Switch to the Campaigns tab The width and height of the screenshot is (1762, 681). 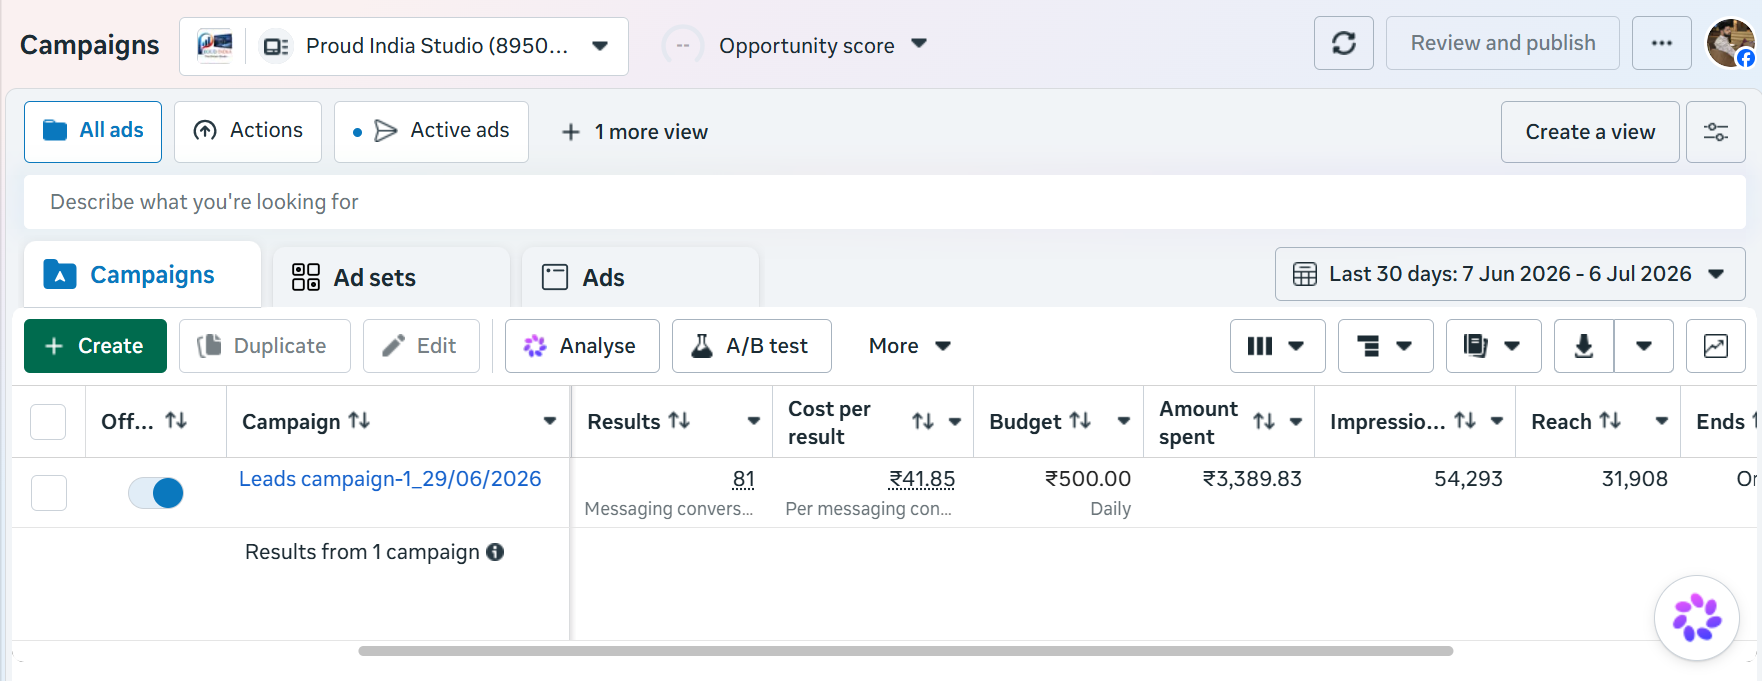click(142, 275)
